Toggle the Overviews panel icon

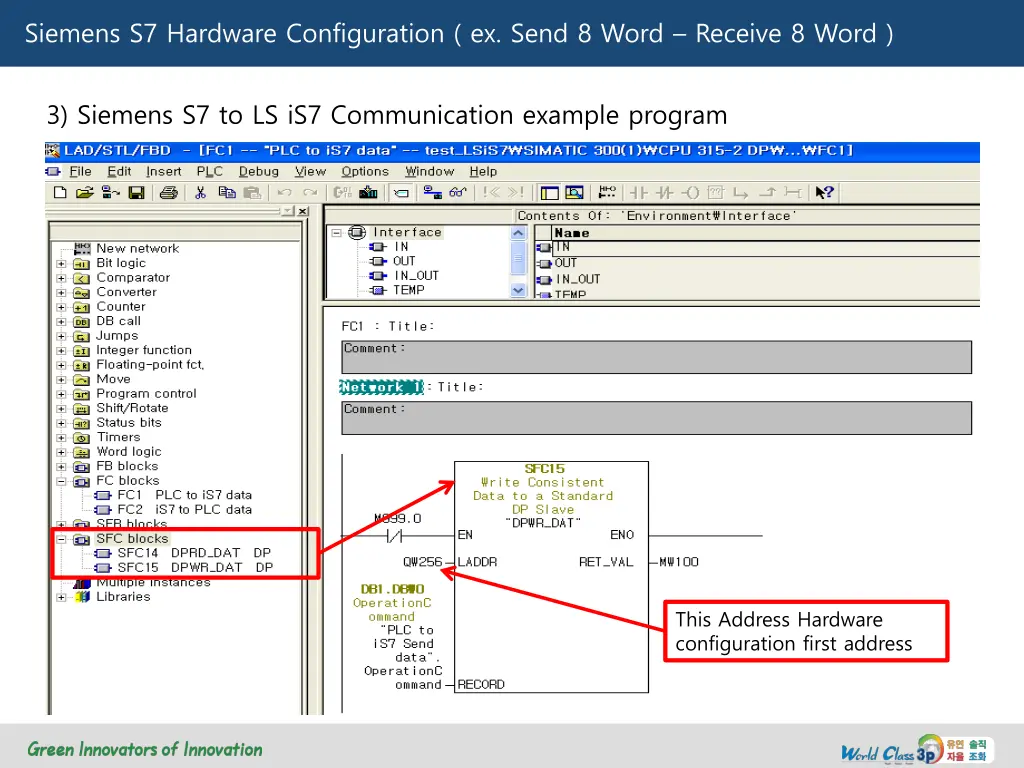(x=550, y=193)
